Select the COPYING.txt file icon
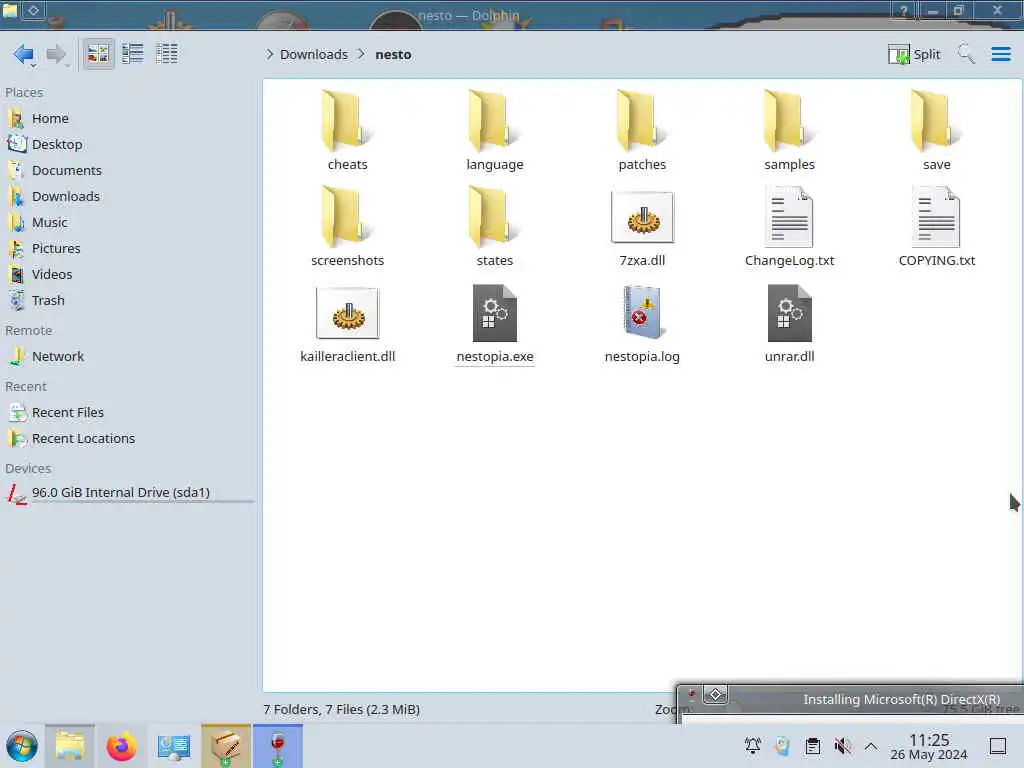Screen dimensions: 1024x768 [936, 217]
